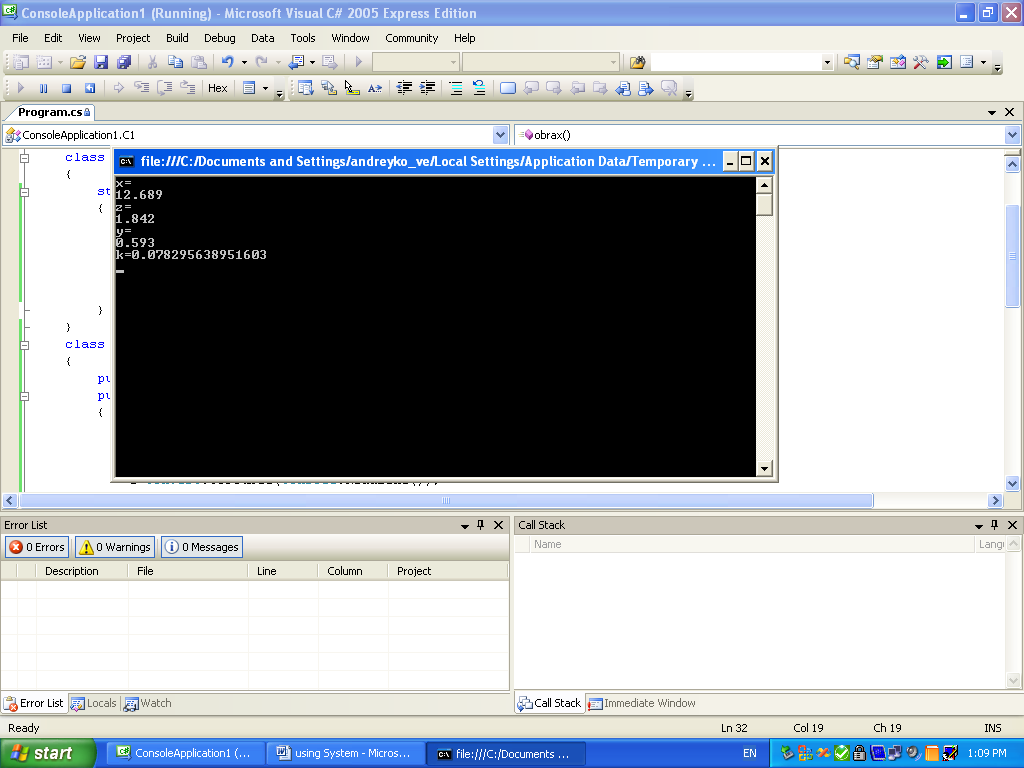Click the Paste toolbar icon
Viewport: 1024px width, 768px height.
(199, 62)
